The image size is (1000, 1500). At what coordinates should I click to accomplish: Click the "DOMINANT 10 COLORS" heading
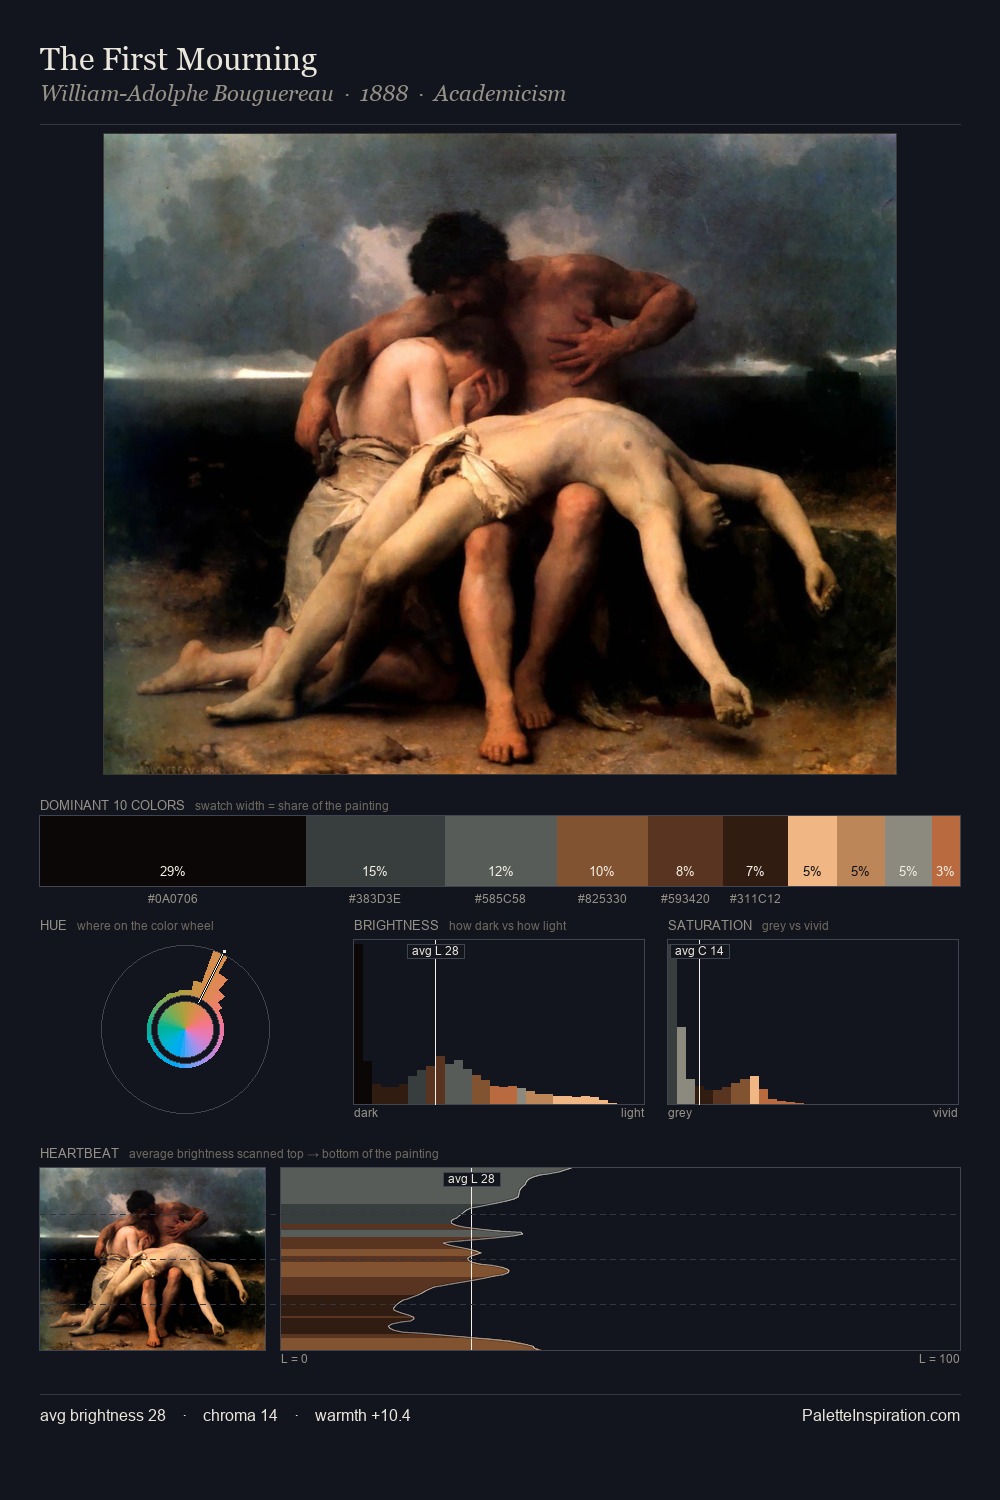tap(112, 805)
